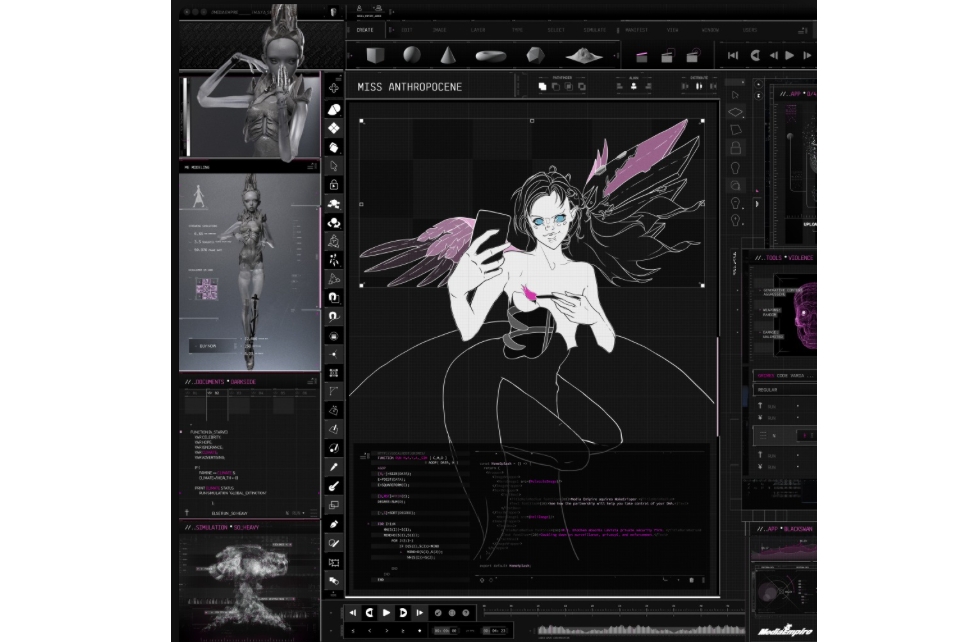Select the crop frame tool at toolbar bottom
The width and height of the screenshot is (970, 642).
[x=334, y=562]
